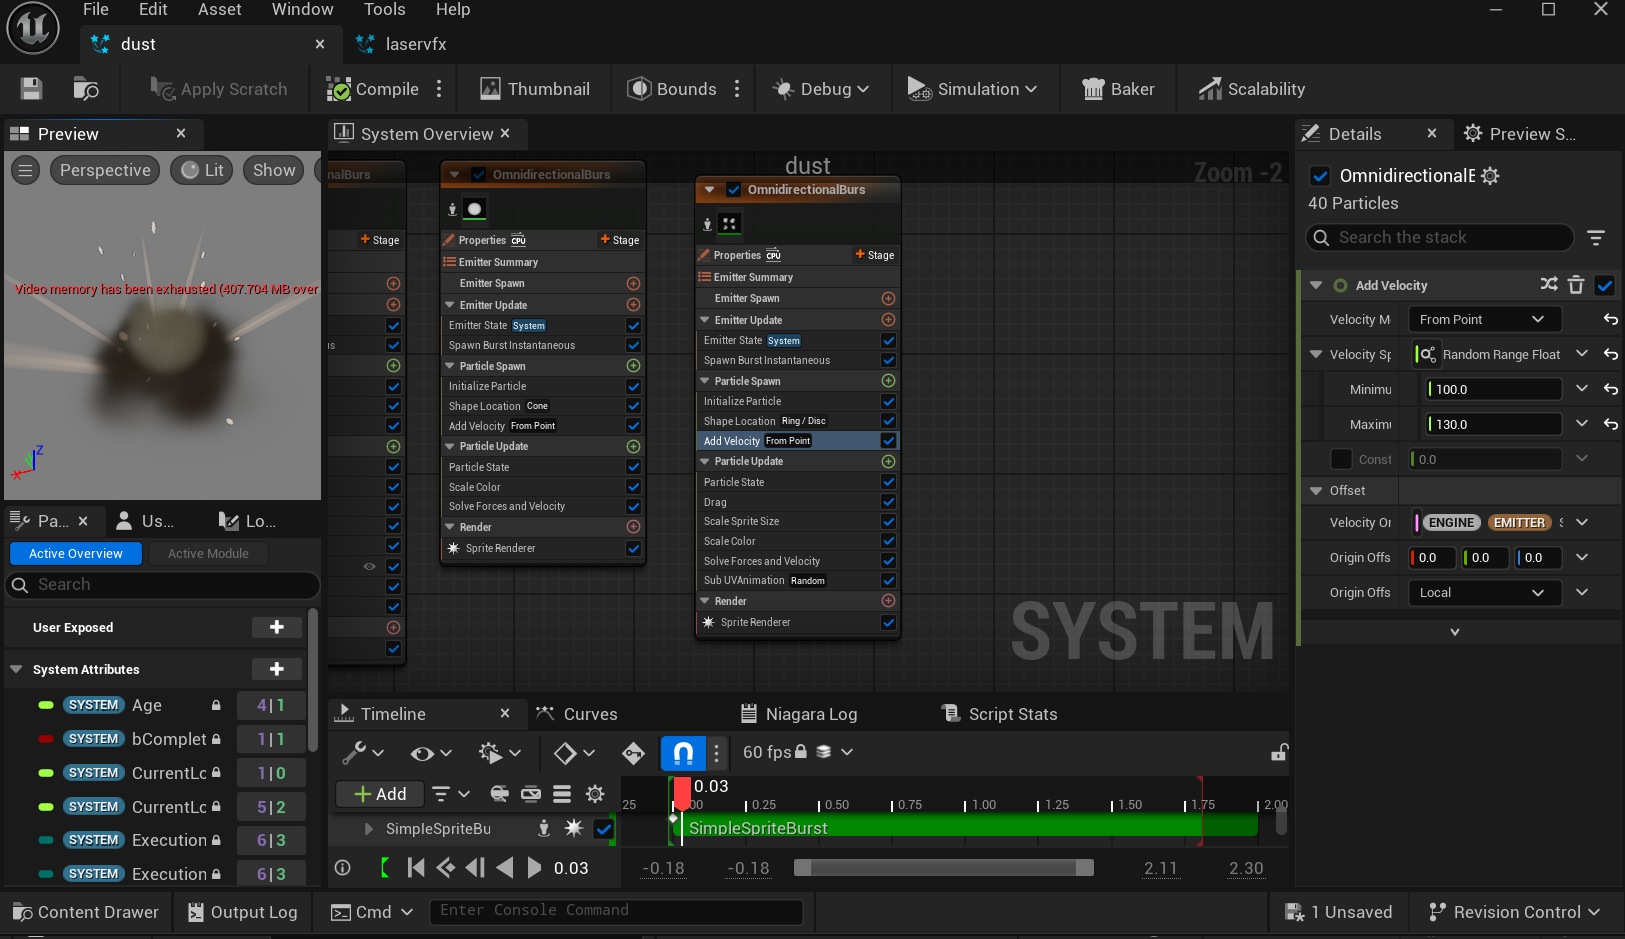Close the dust asset tab
1625x939 pixels.
tap(320, 44)
